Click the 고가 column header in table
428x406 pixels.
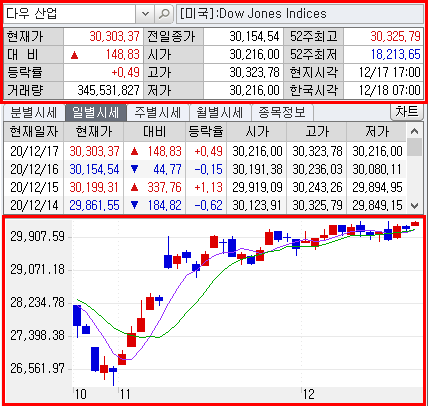pyautogui.click(x=317, y=132)
